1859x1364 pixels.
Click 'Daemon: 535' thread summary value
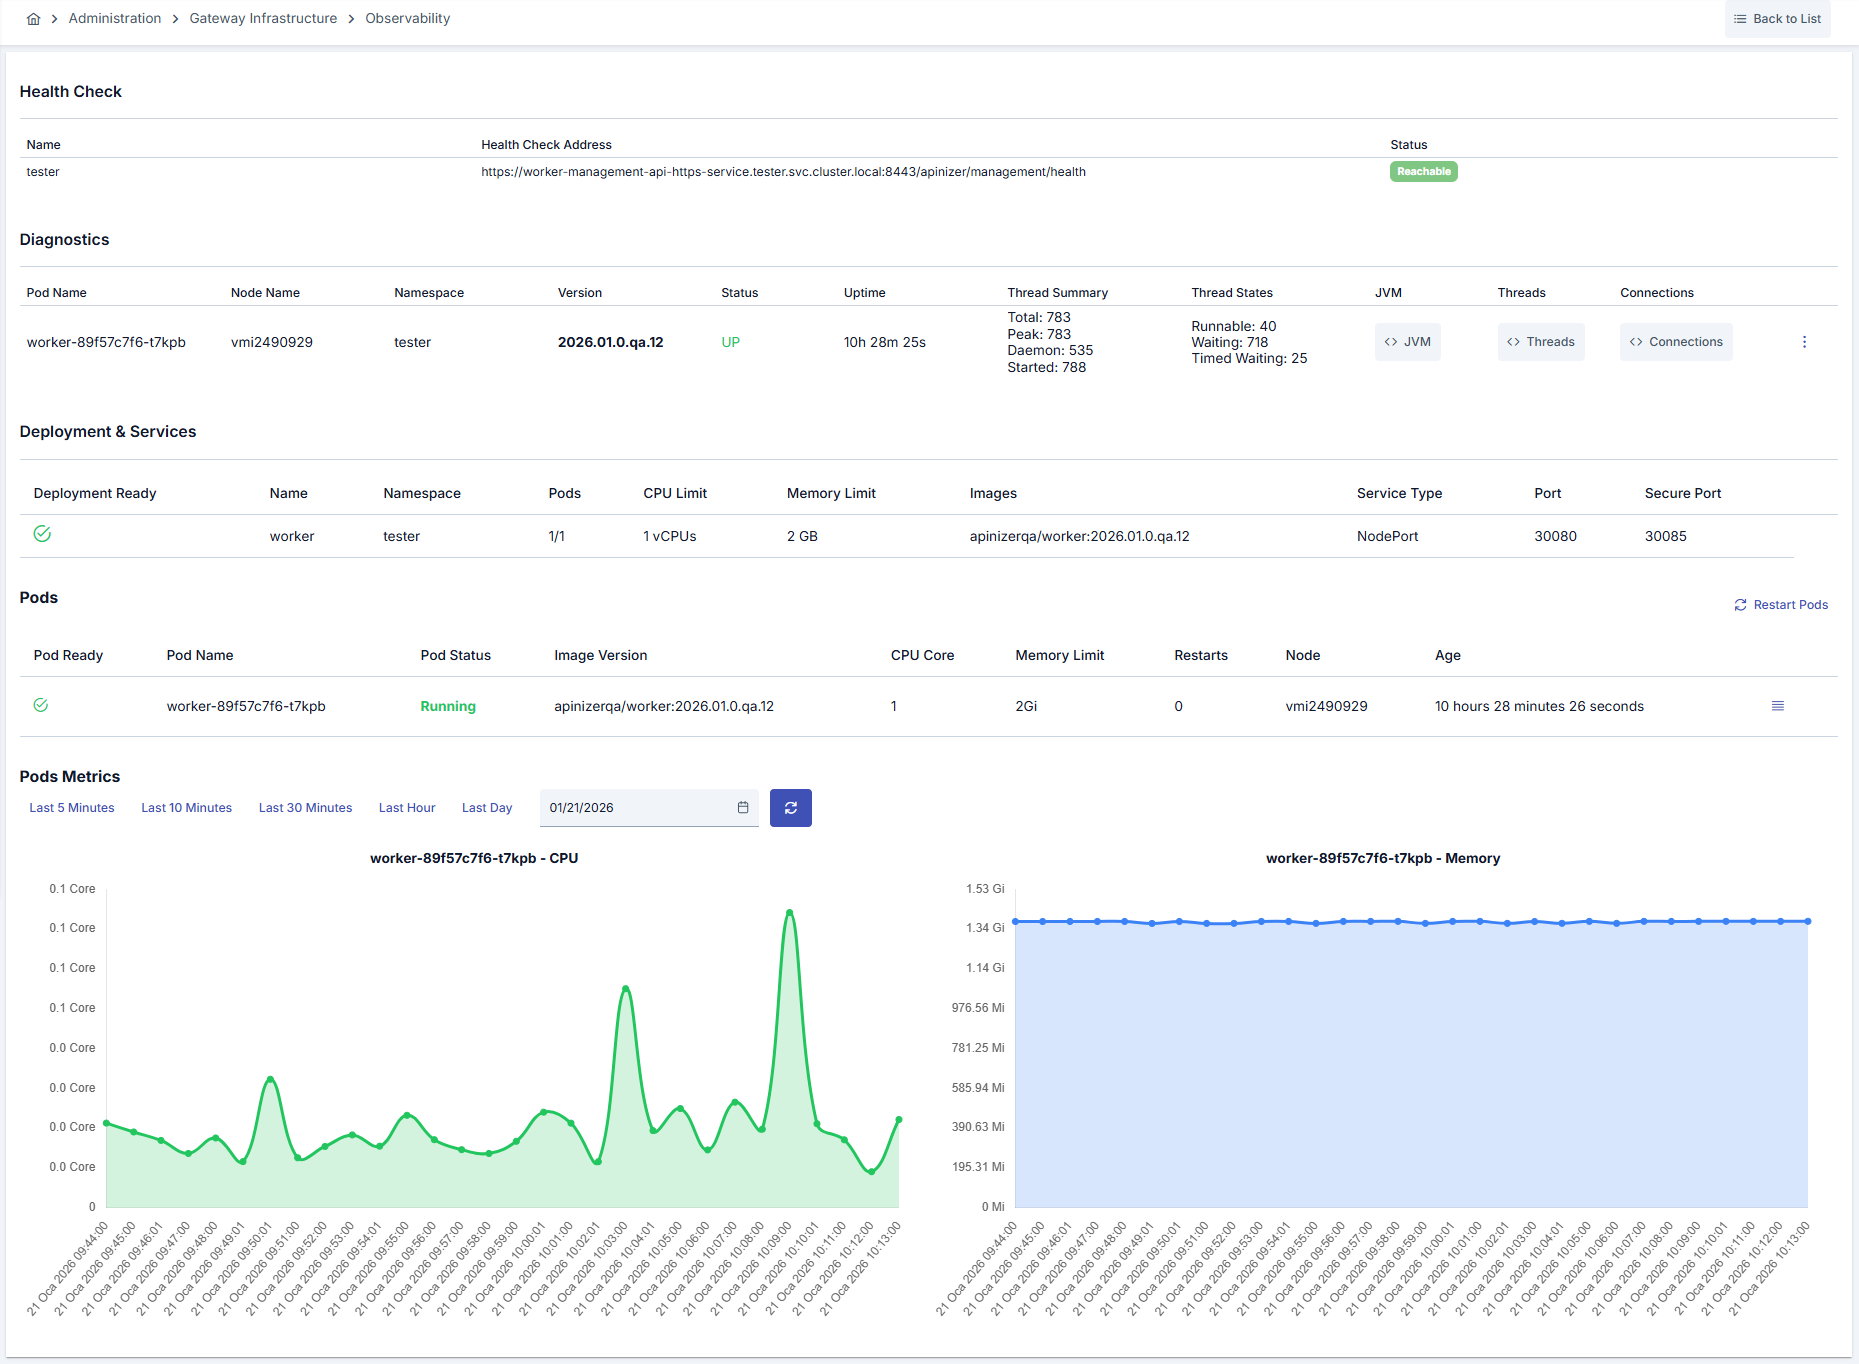(1050, 350)
